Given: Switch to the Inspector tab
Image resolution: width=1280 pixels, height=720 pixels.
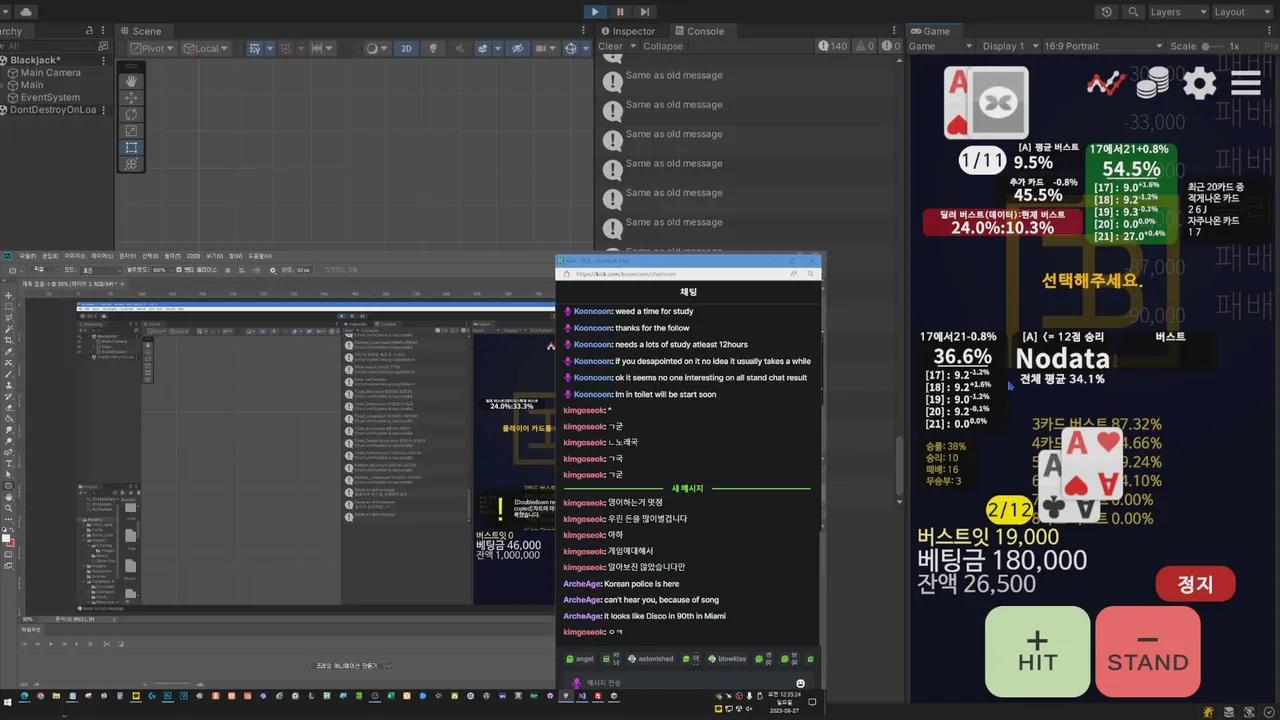Looking at the screenshot, I should [627, 31].
